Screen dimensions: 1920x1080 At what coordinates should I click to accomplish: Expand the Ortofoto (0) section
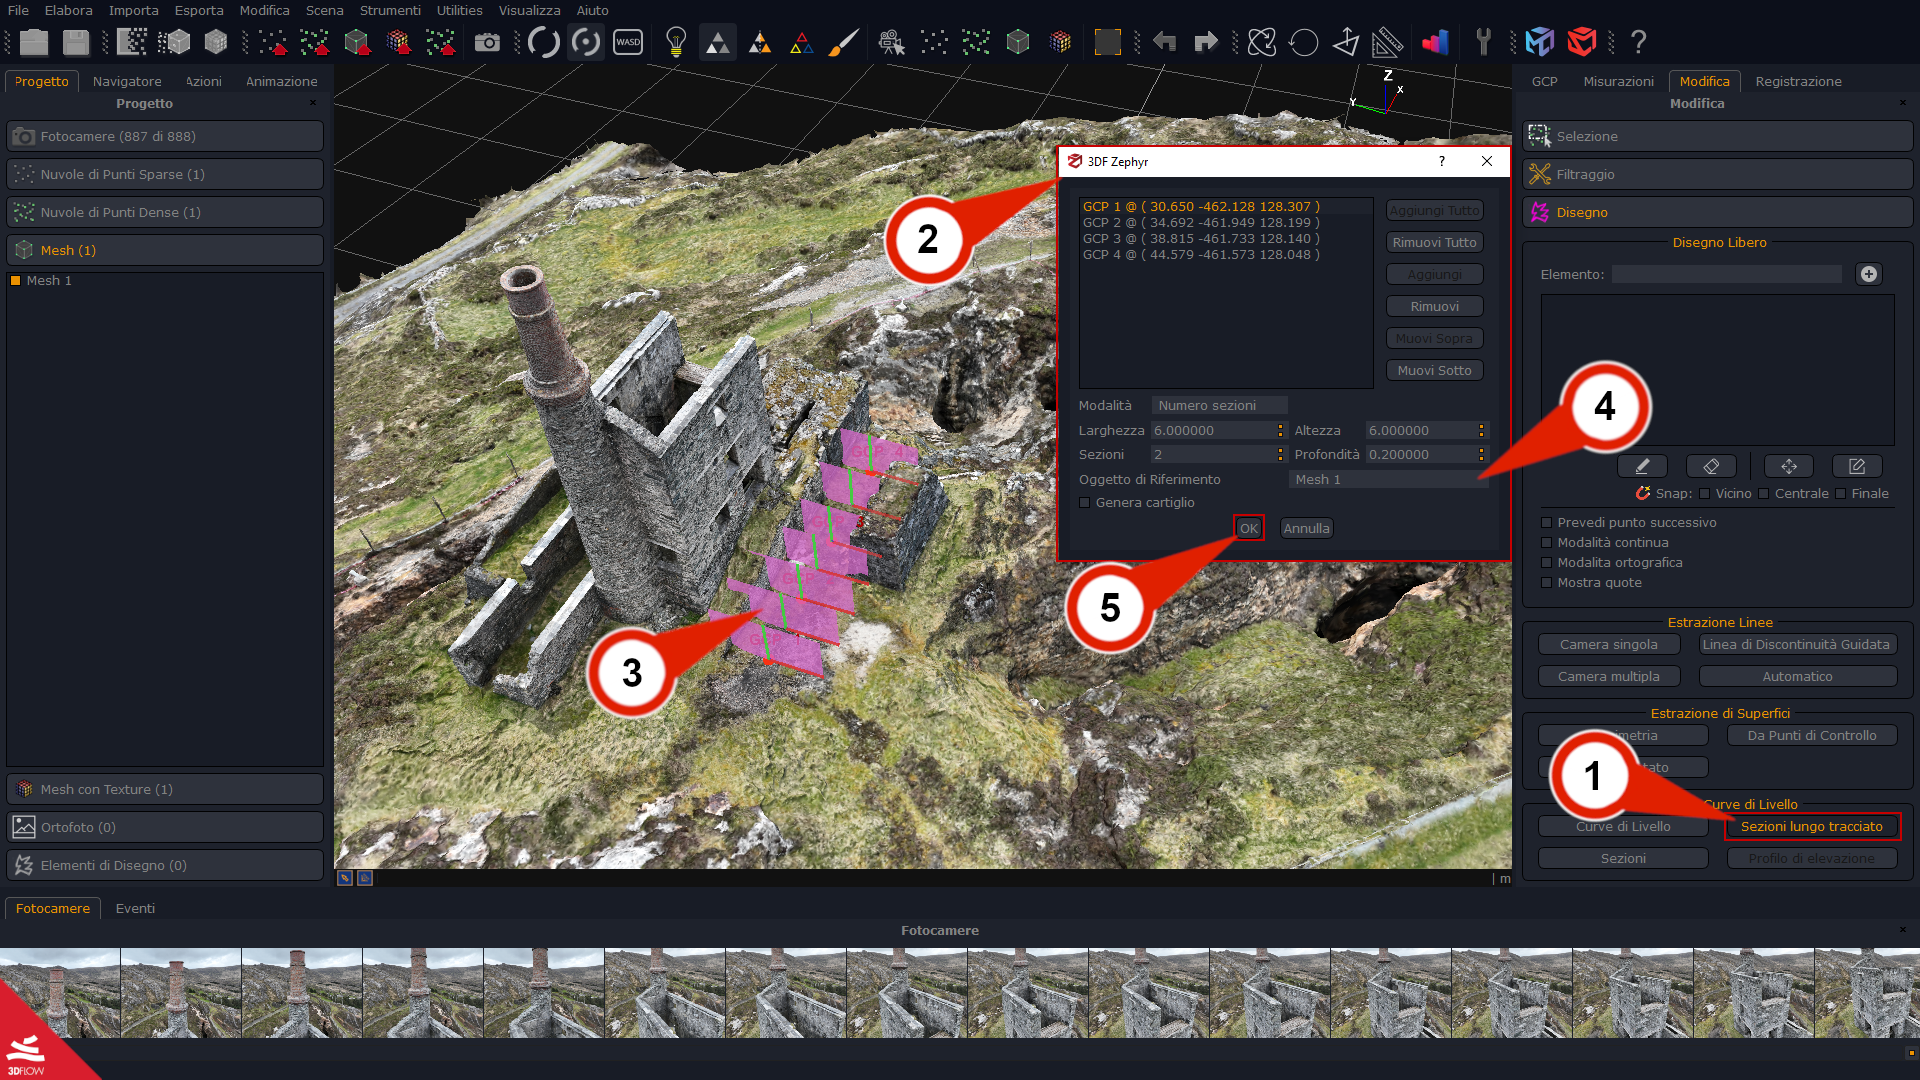165,828
